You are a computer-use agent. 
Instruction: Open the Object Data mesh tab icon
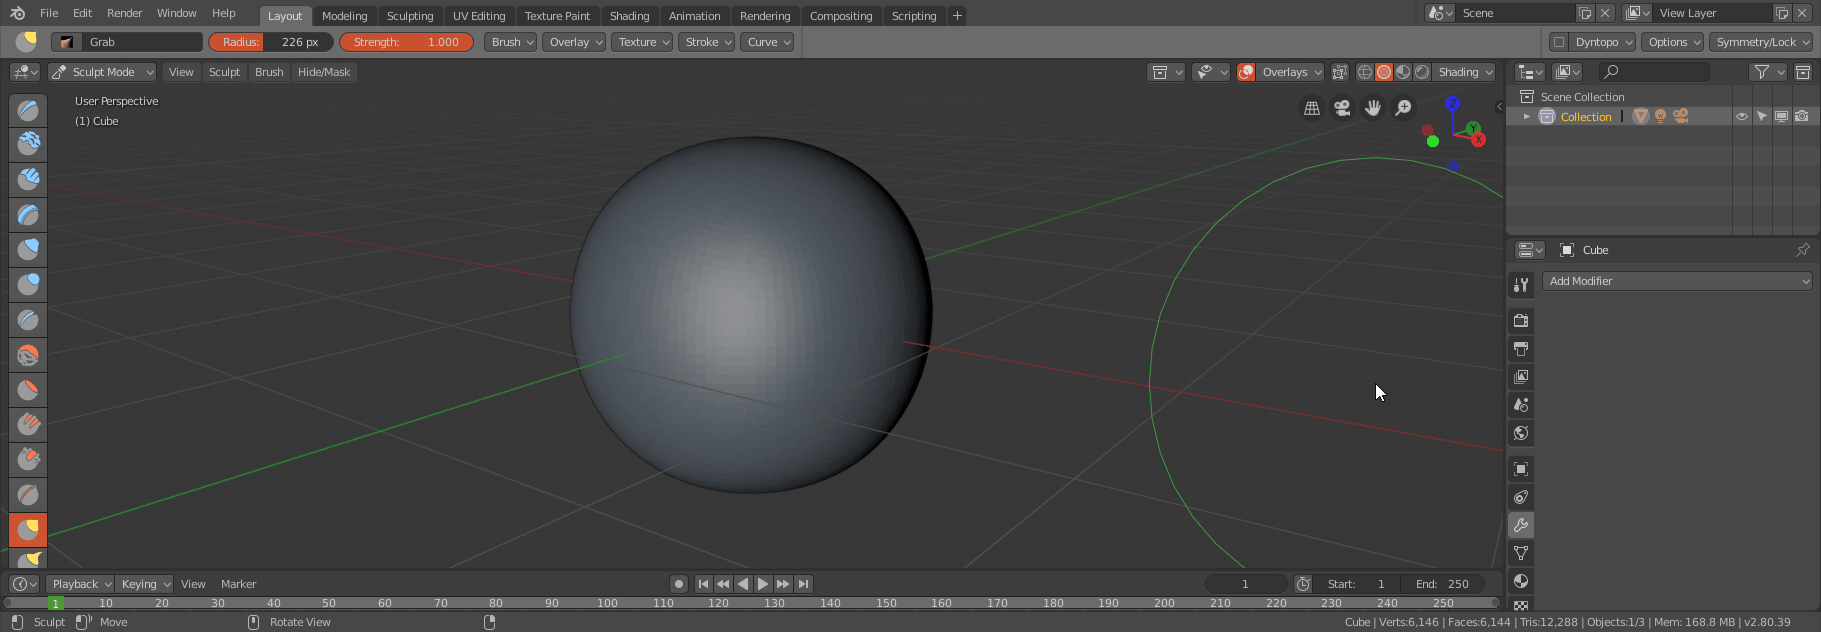(1521, 553)
